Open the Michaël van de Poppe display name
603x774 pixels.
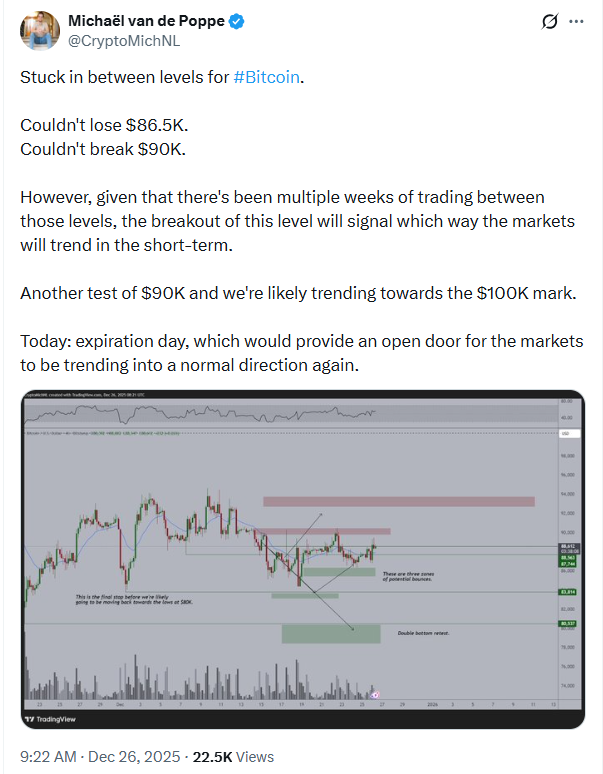(150, 21)
